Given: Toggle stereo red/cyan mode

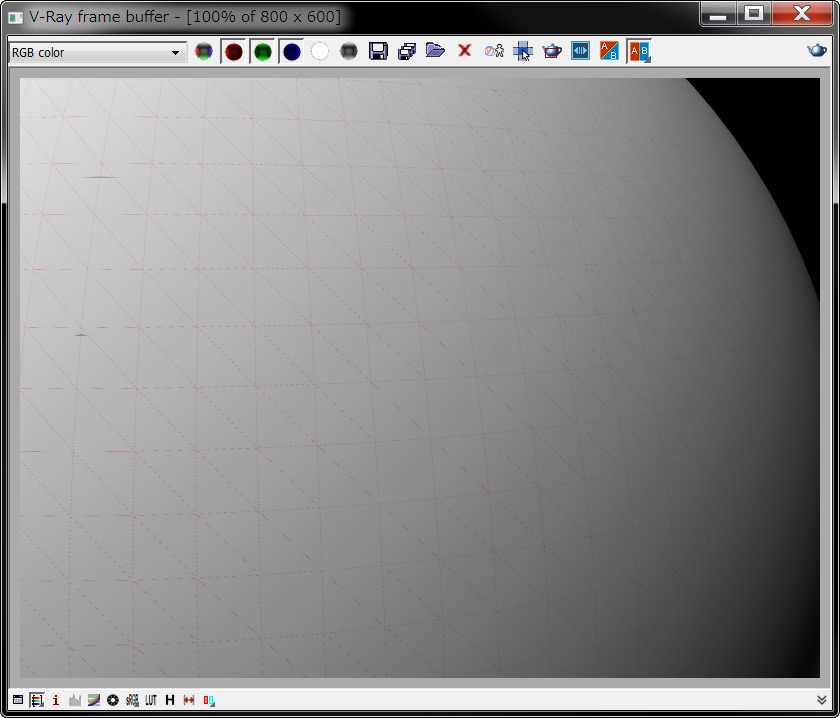Looking at the screenshot, I should (209, 700).
